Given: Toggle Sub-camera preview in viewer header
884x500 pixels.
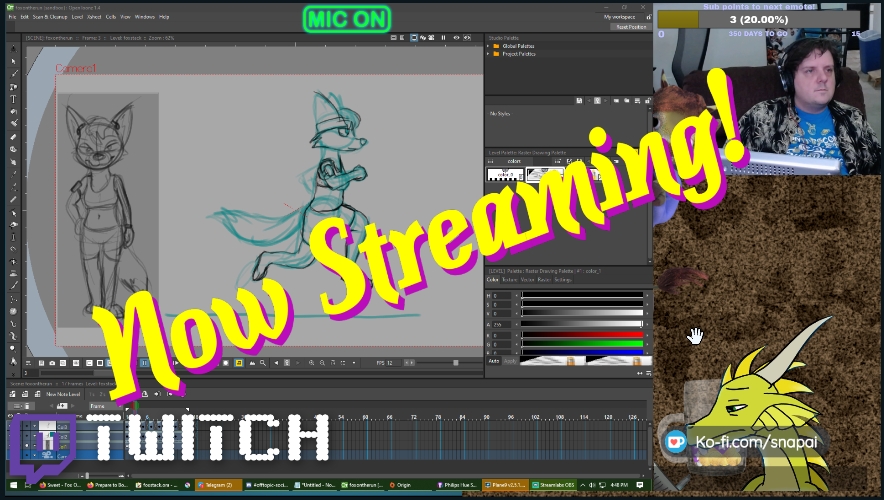Looking at the screenshot, I should click(467, 38).
